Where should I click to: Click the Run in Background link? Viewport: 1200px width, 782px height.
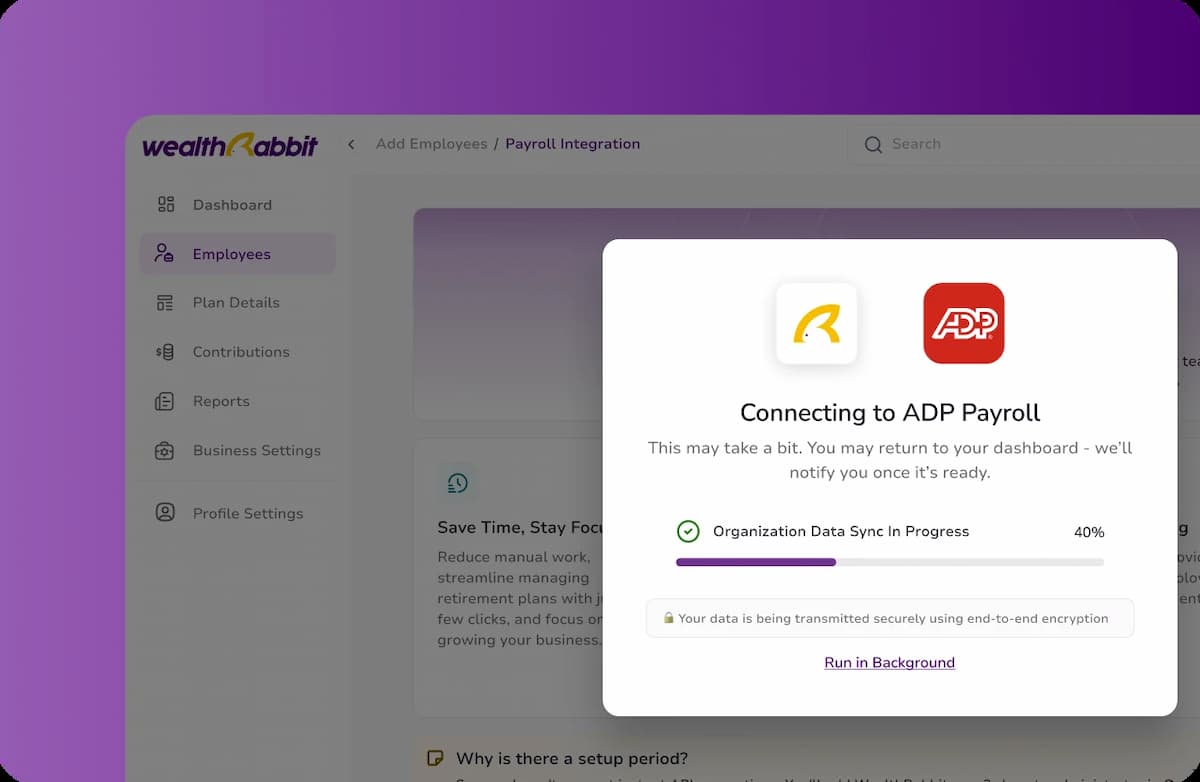(x=890, y=662)
